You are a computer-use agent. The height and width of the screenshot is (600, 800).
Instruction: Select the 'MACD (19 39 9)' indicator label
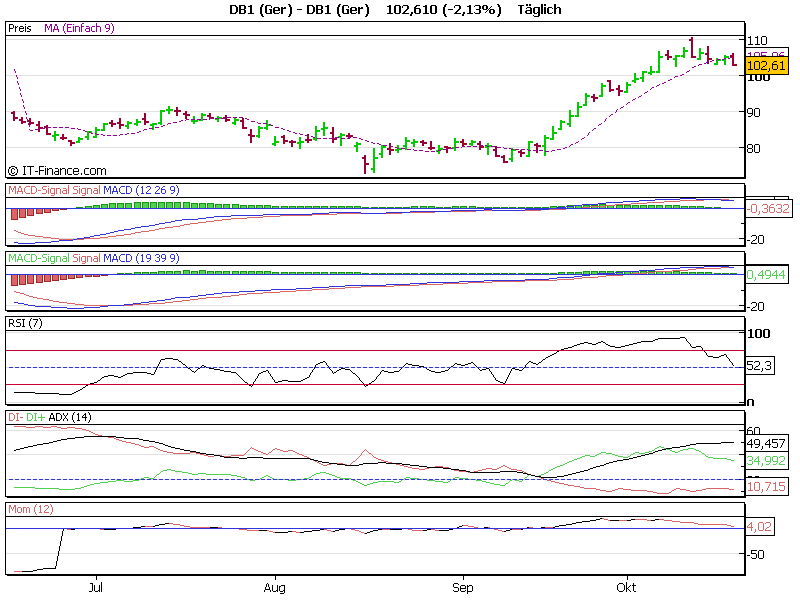click(x=141, y=258)
